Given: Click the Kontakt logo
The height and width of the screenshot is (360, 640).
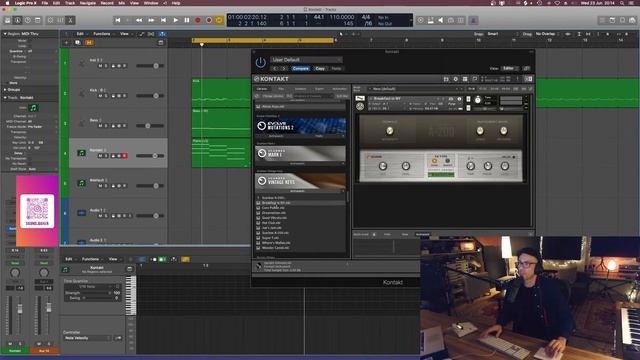Looking at the screenshot, I should [x=271, y=79].
